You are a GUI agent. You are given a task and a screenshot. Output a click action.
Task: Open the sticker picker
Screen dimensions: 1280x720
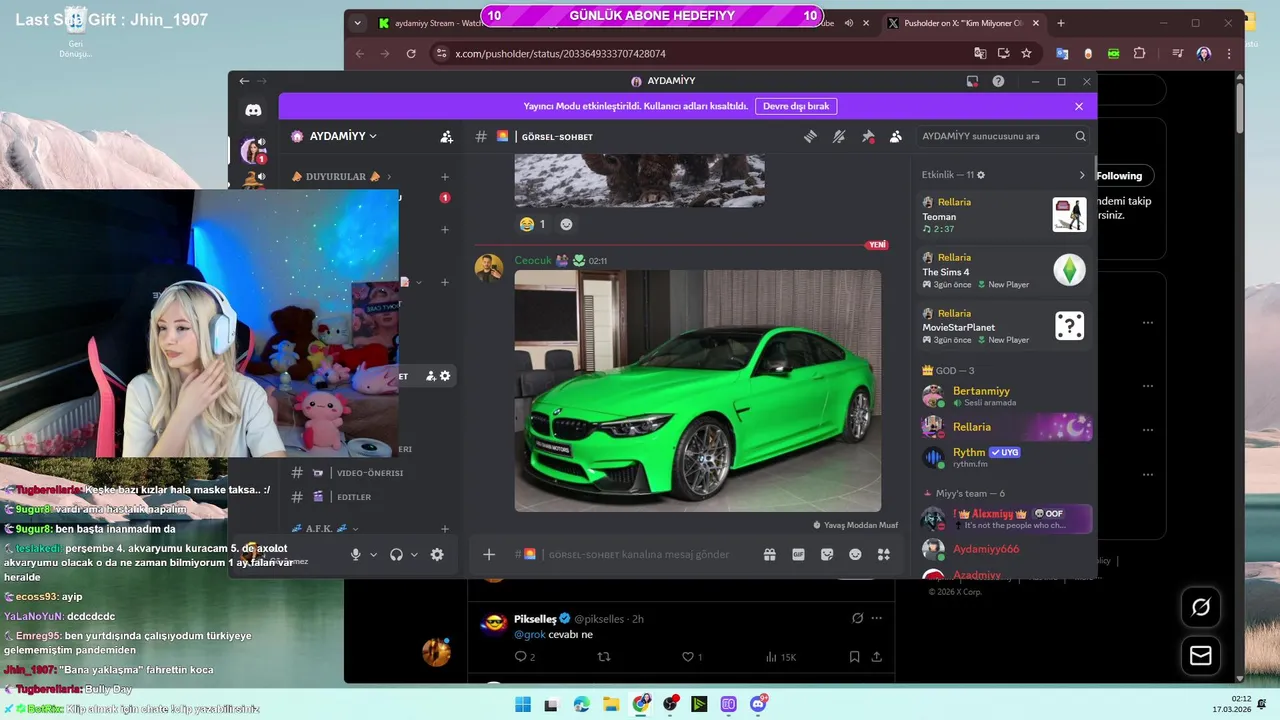click(x=827, y=554)
